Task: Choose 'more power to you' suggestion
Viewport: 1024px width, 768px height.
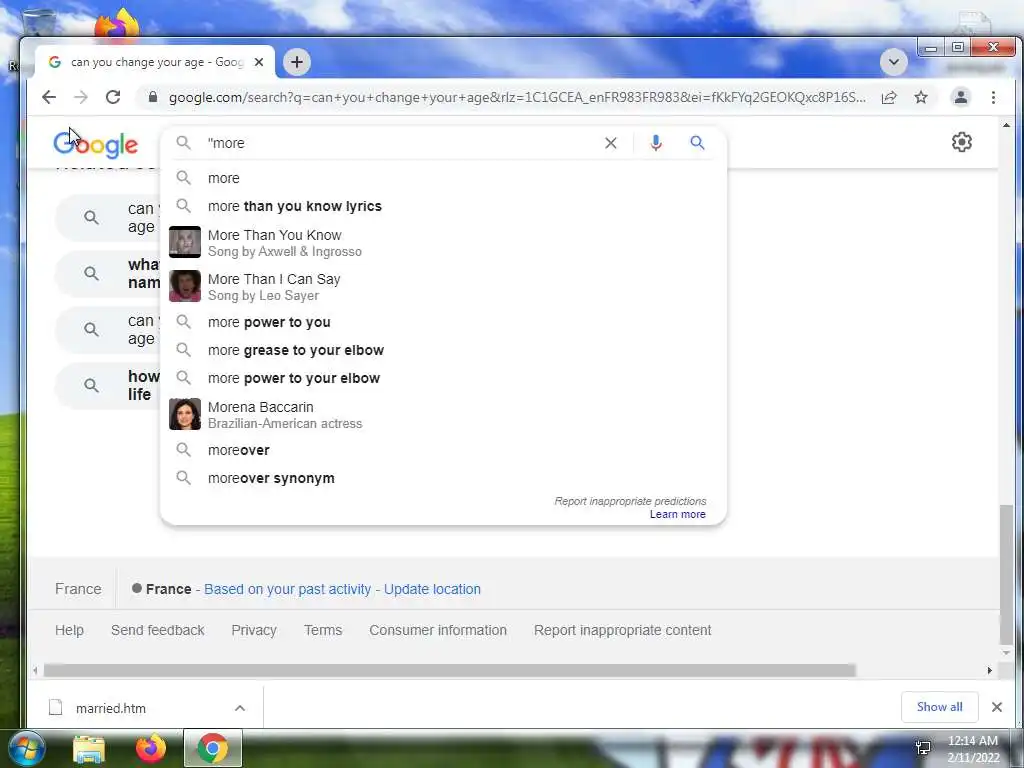Action: point(443,322)
